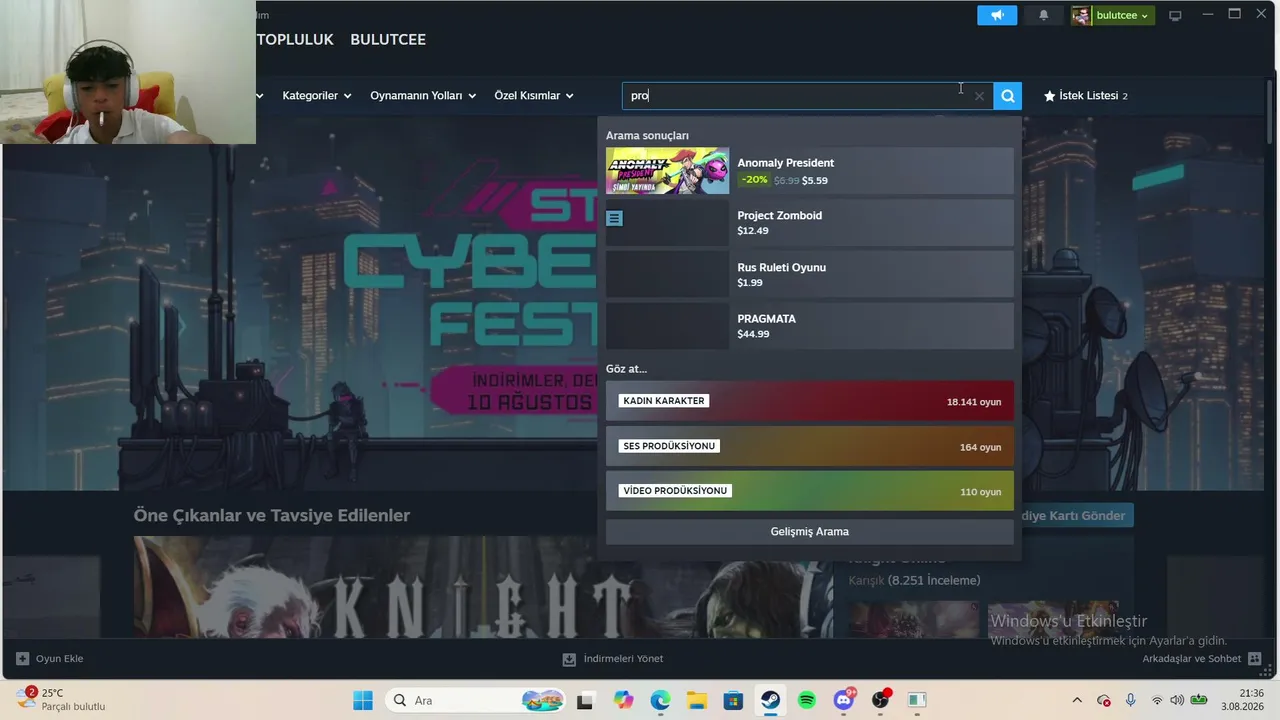This screenshot has width=1280, height=720.
Task: Click the microphone tray icon
Action: (1130, 700)
